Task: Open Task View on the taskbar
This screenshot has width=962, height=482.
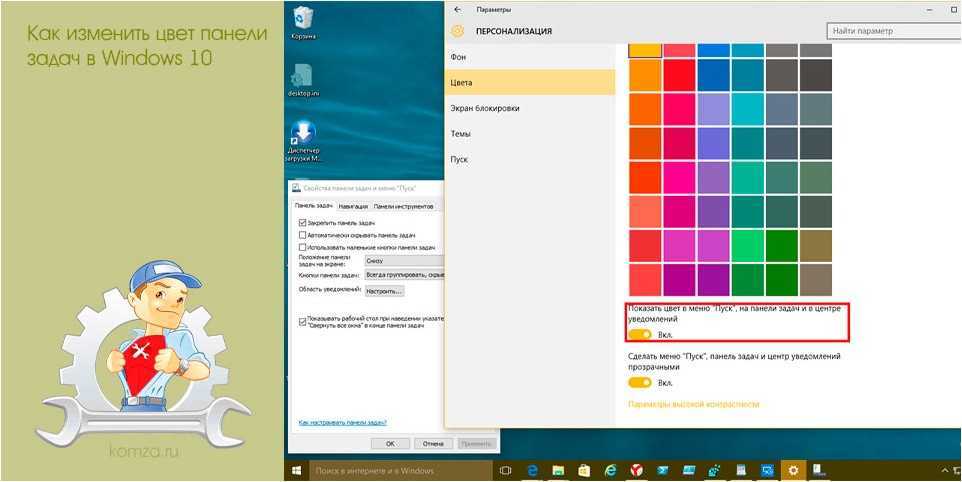Action: click(505, 470)
